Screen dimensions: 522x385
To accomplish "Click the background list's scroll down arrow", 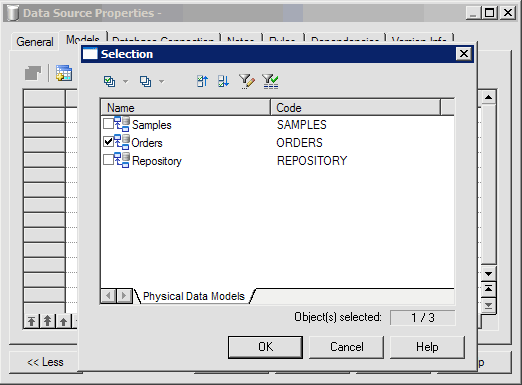I will click(489, 274).
